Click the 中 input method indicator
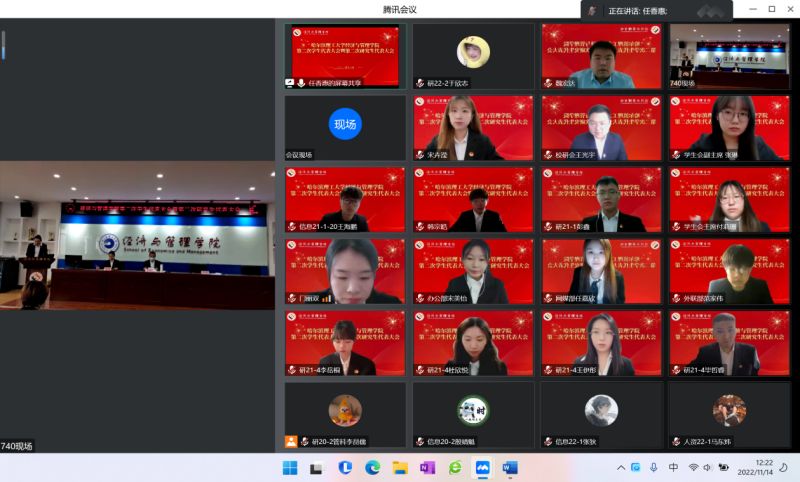 coord(673,468)
